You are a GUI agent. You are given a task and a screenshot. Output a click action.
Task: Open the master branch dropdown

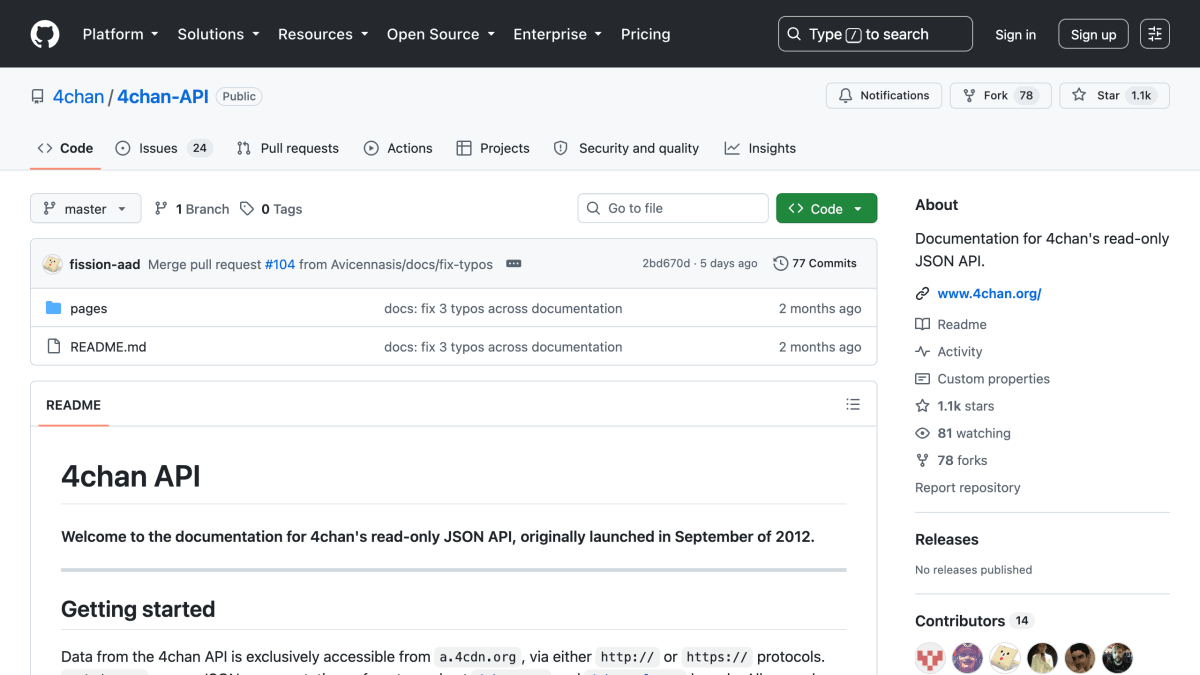pyautogui.click(x=86, y=209)
